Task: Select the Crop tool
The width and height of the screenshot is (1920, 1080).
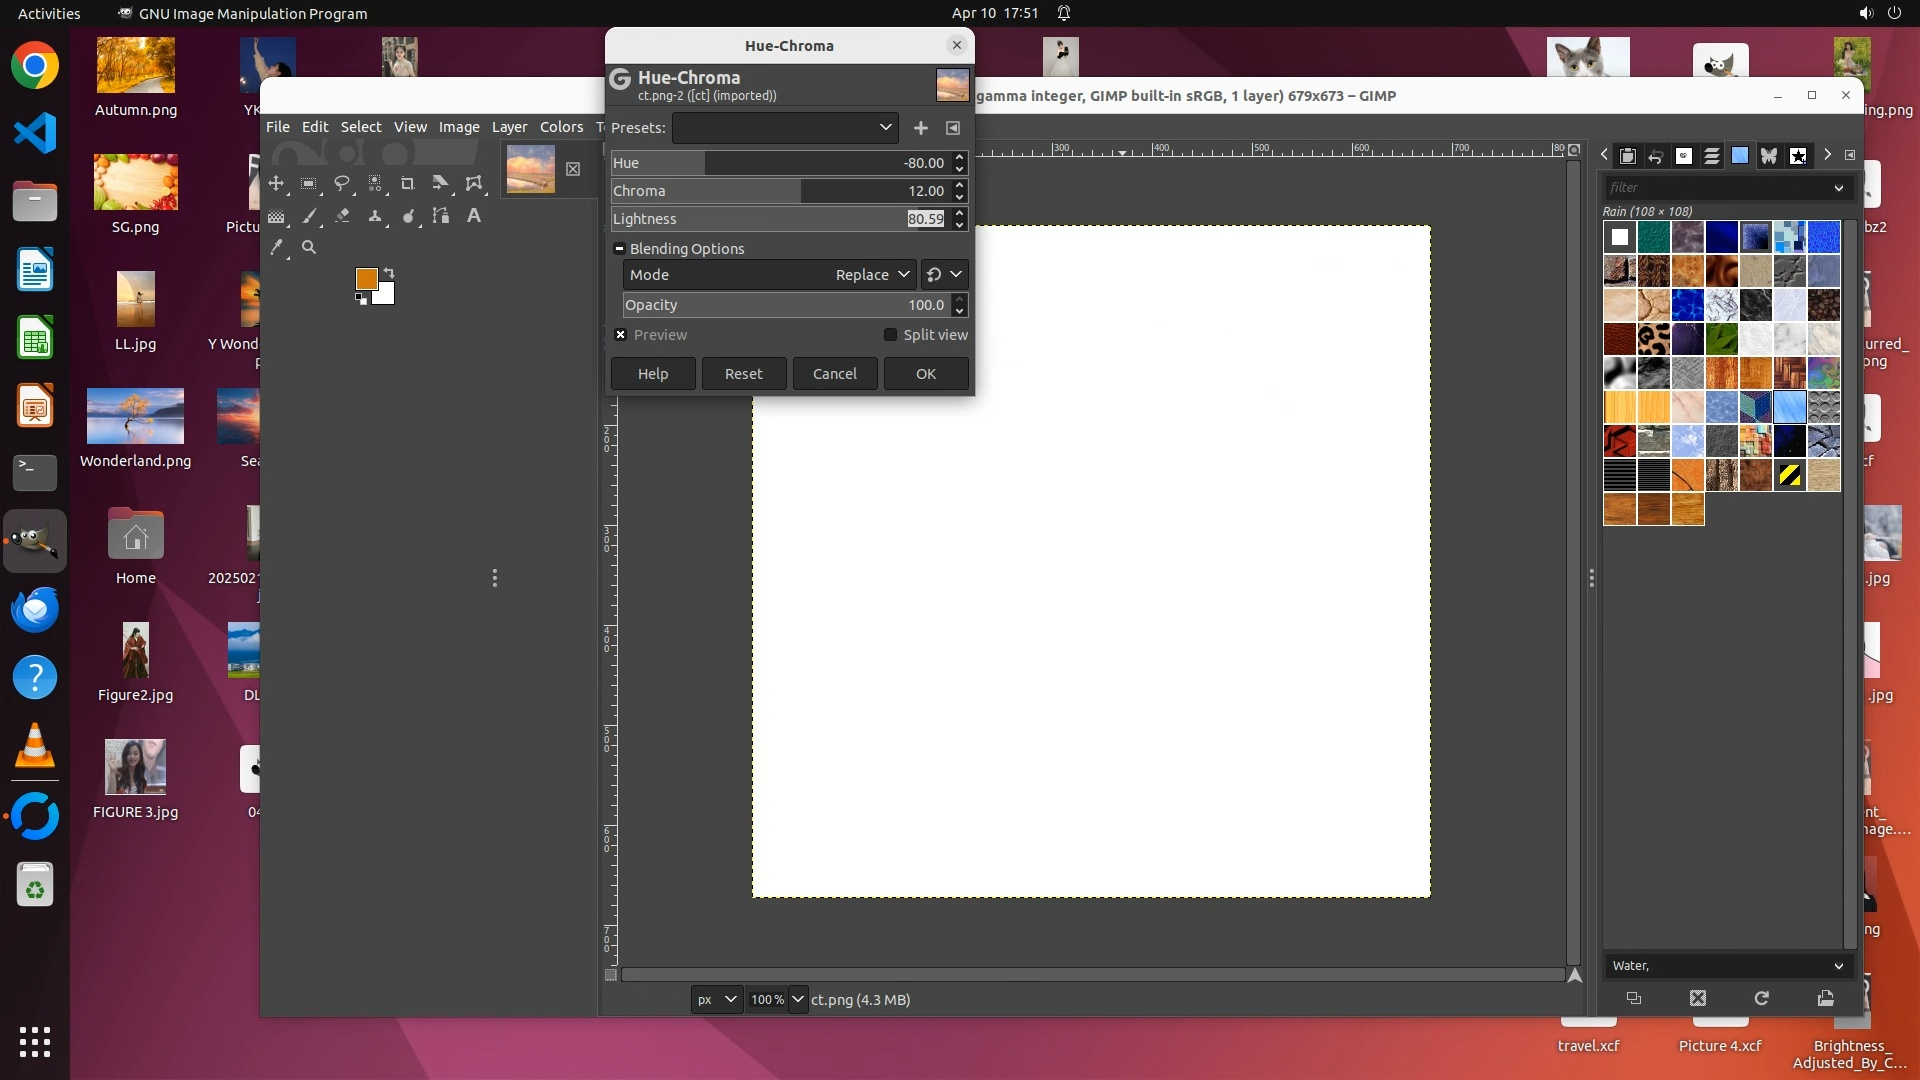Action: click(407, 184)
